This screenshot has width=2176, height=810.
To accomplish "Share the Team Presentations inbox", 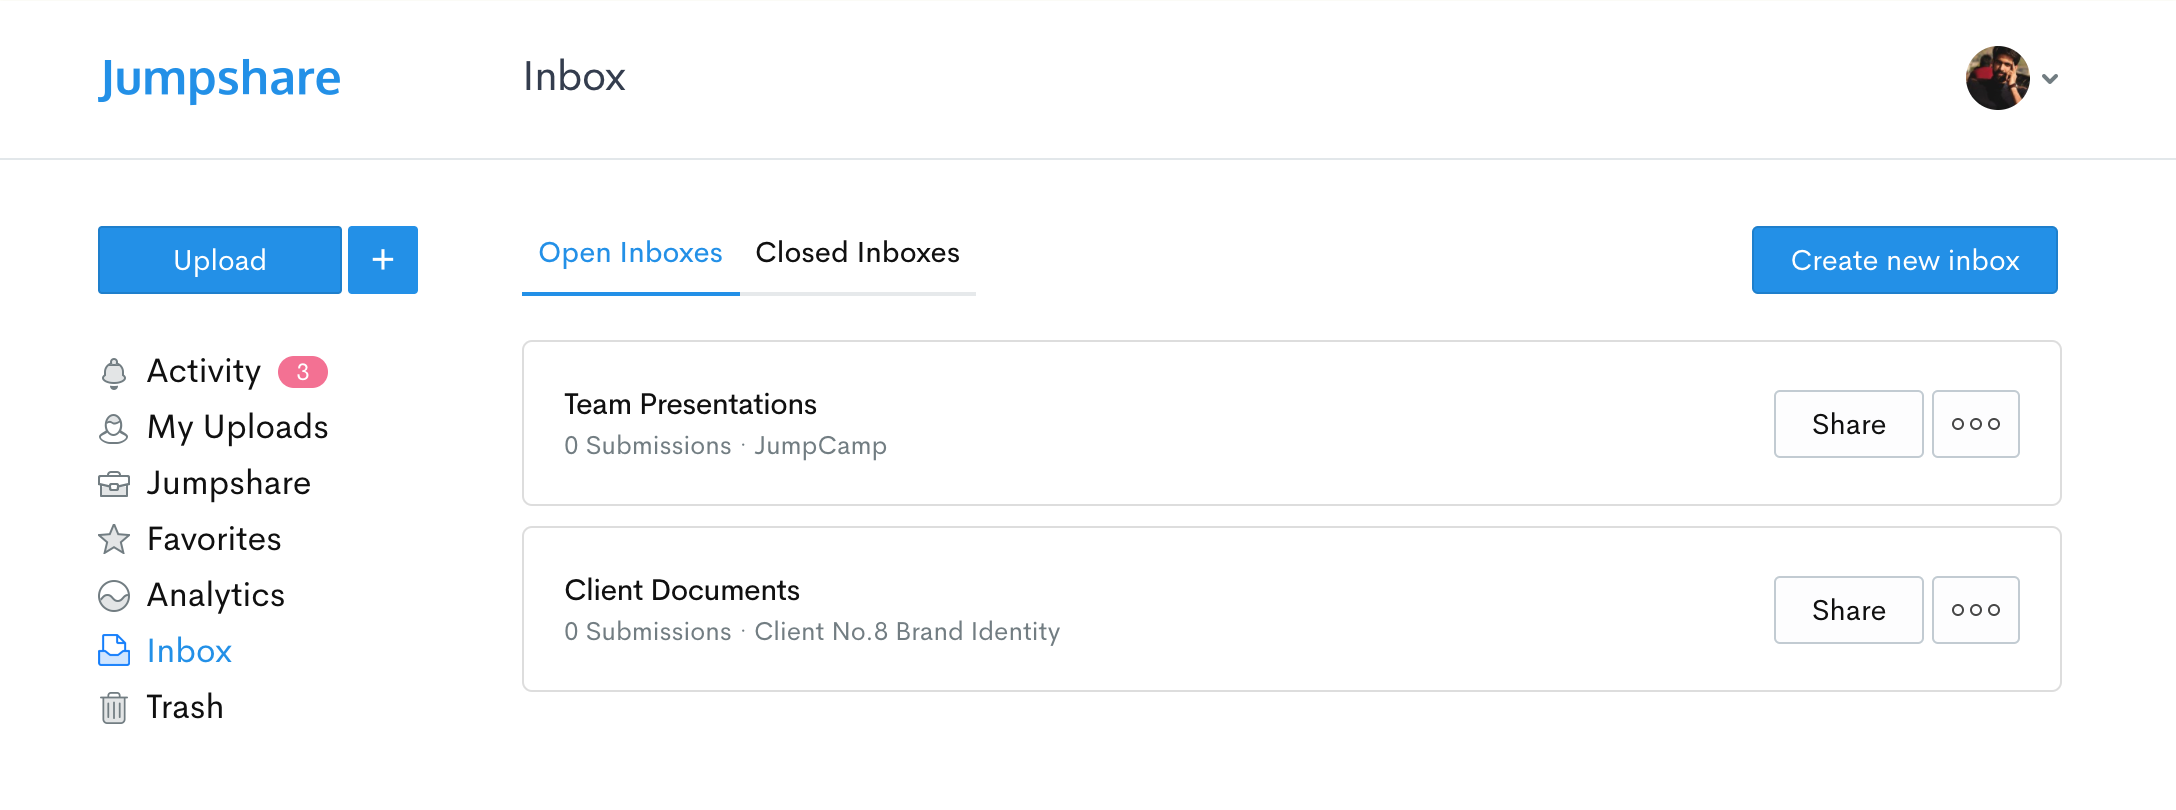I will pos(1848,424).
